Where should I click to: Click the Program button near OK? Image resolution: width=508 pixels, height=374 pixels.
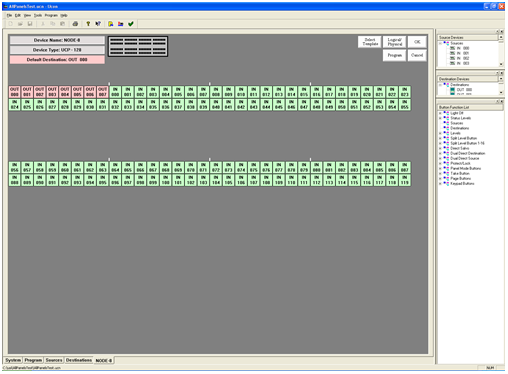(395, 55)
